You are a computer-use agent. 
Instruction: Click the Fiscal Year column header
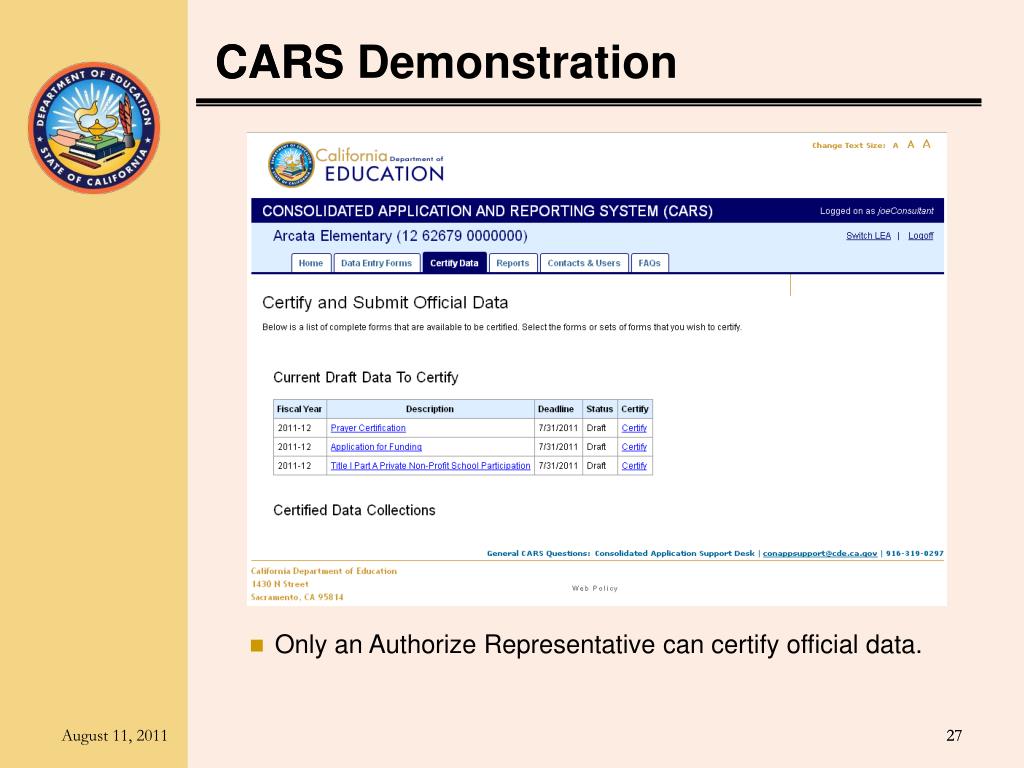point(300,409)
